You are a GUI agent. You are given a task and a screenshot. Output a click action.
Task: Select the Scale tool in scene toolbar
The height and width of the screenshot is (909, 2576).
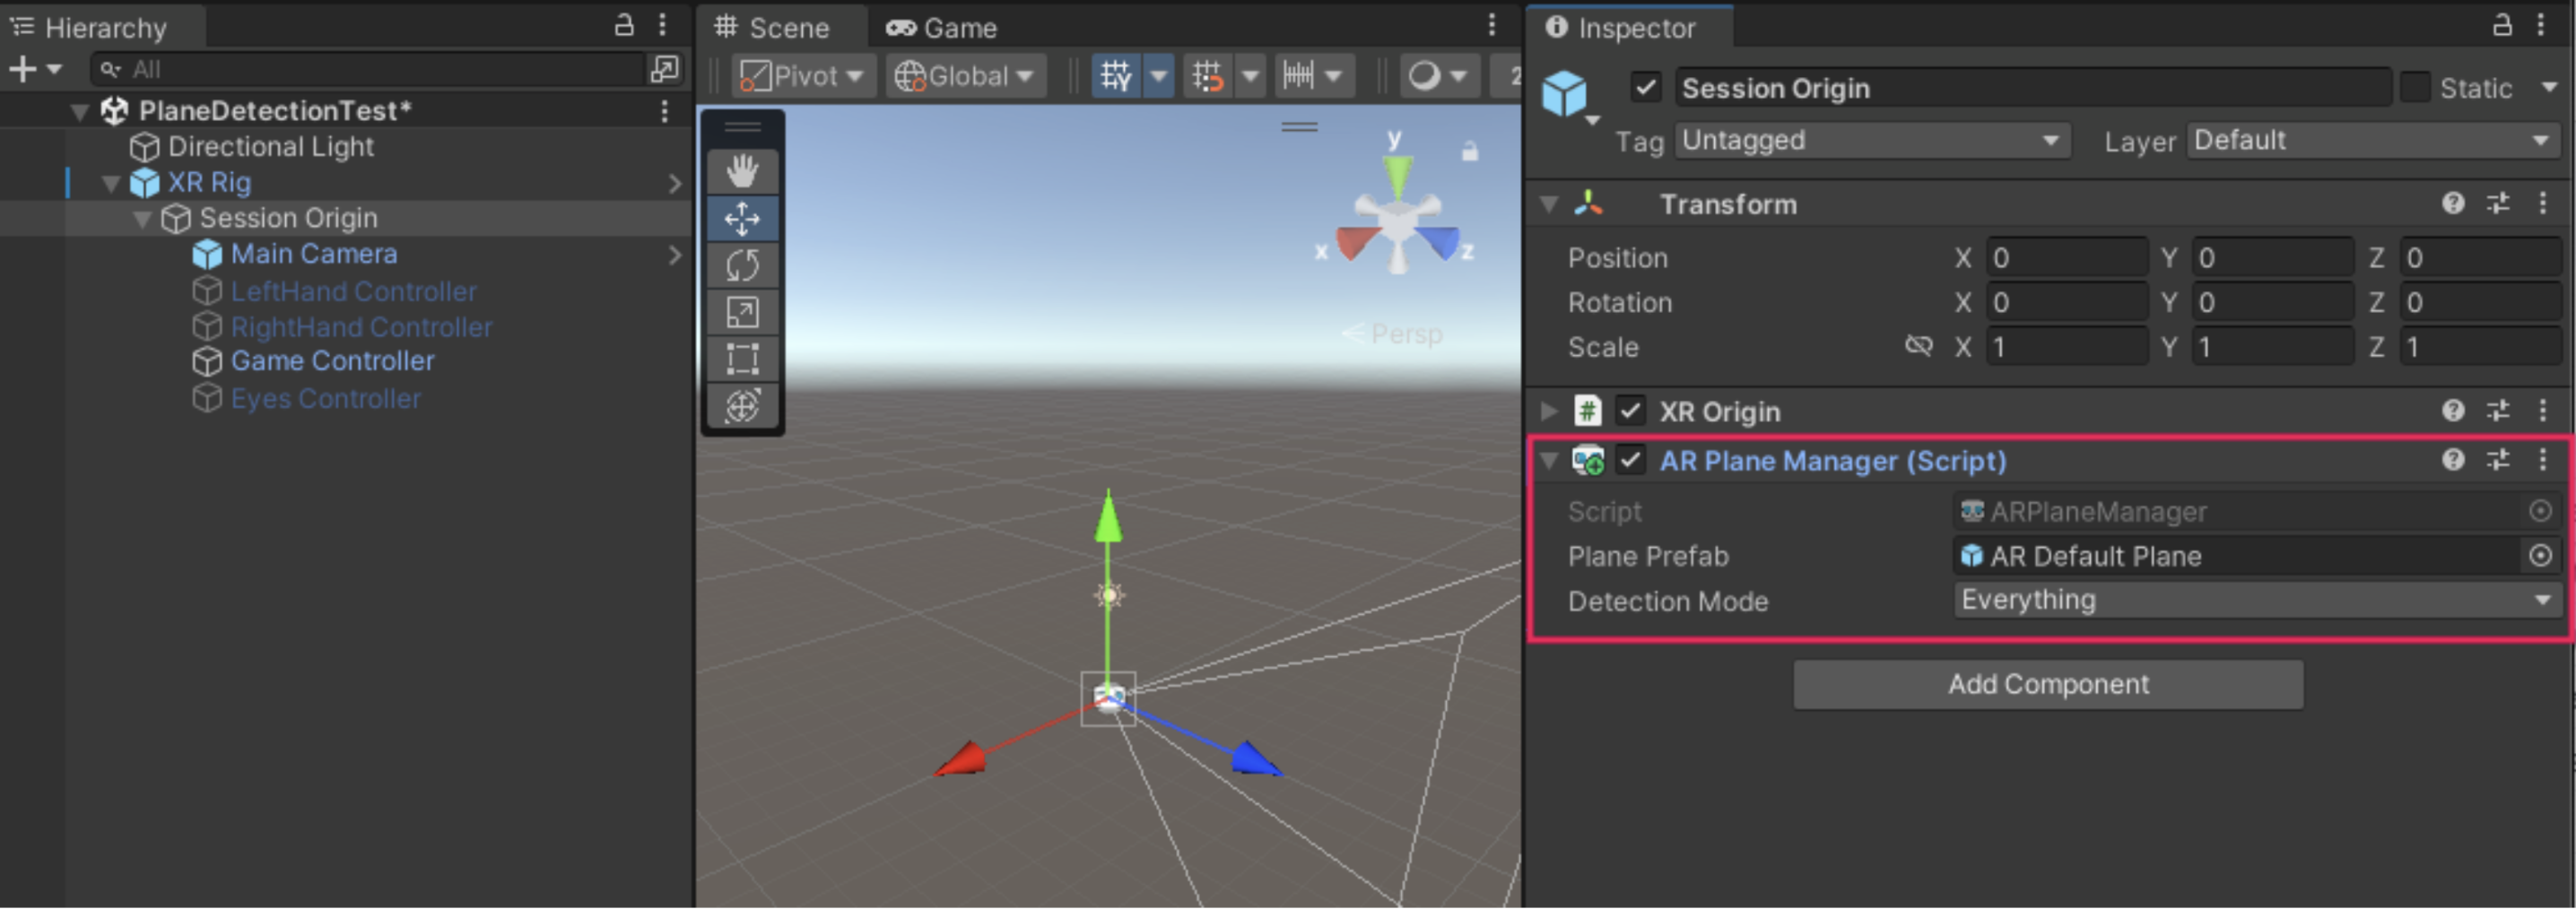pyautogui.click(x=742, y=312)
